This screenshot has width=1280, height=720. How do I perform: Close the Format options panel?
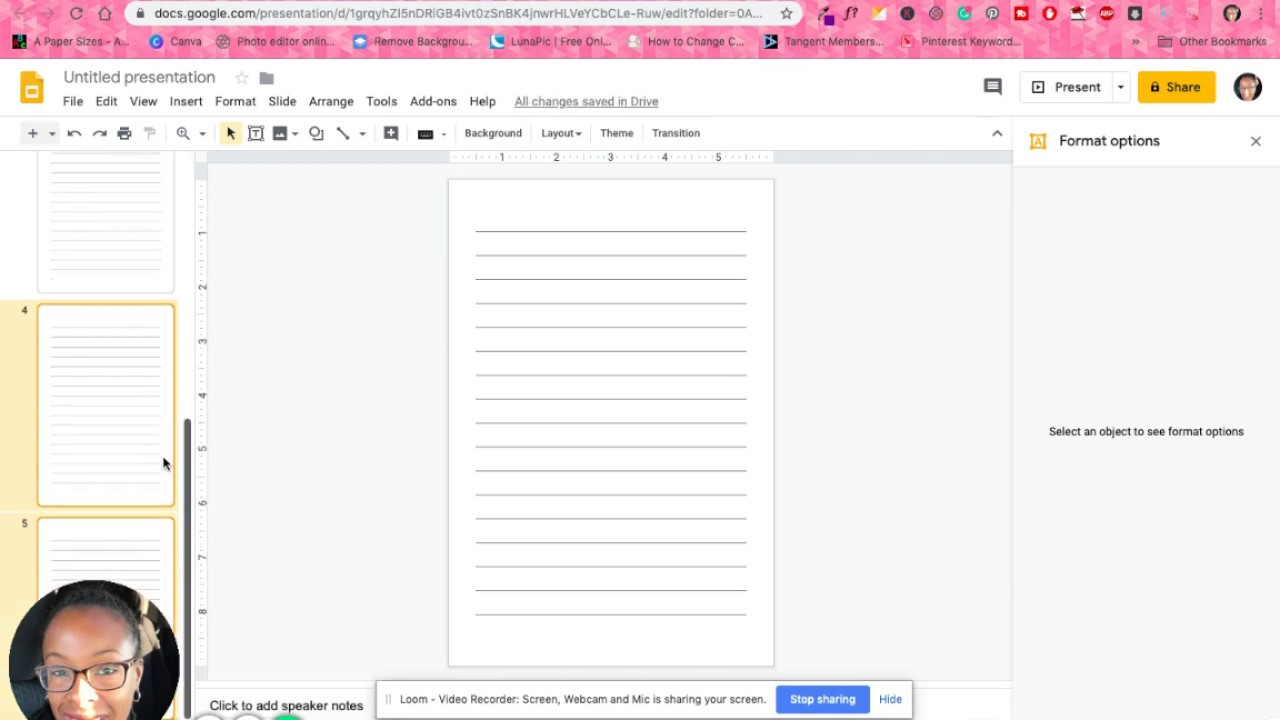pyautogui.click(x=1256, y=141)
